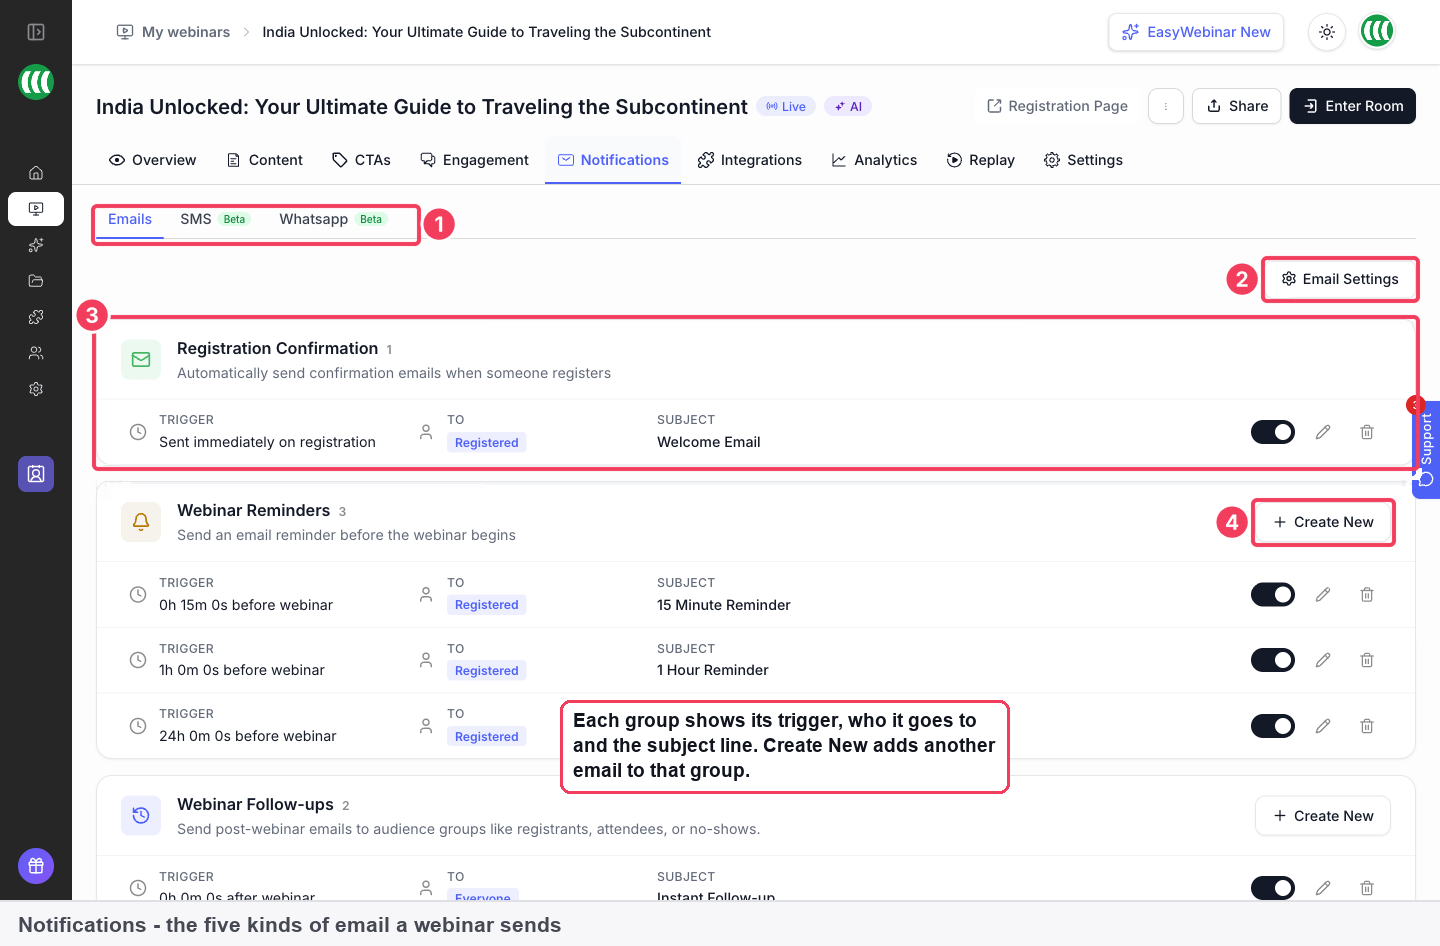
Task: Open Email Settings
Action: [1340, 279]
